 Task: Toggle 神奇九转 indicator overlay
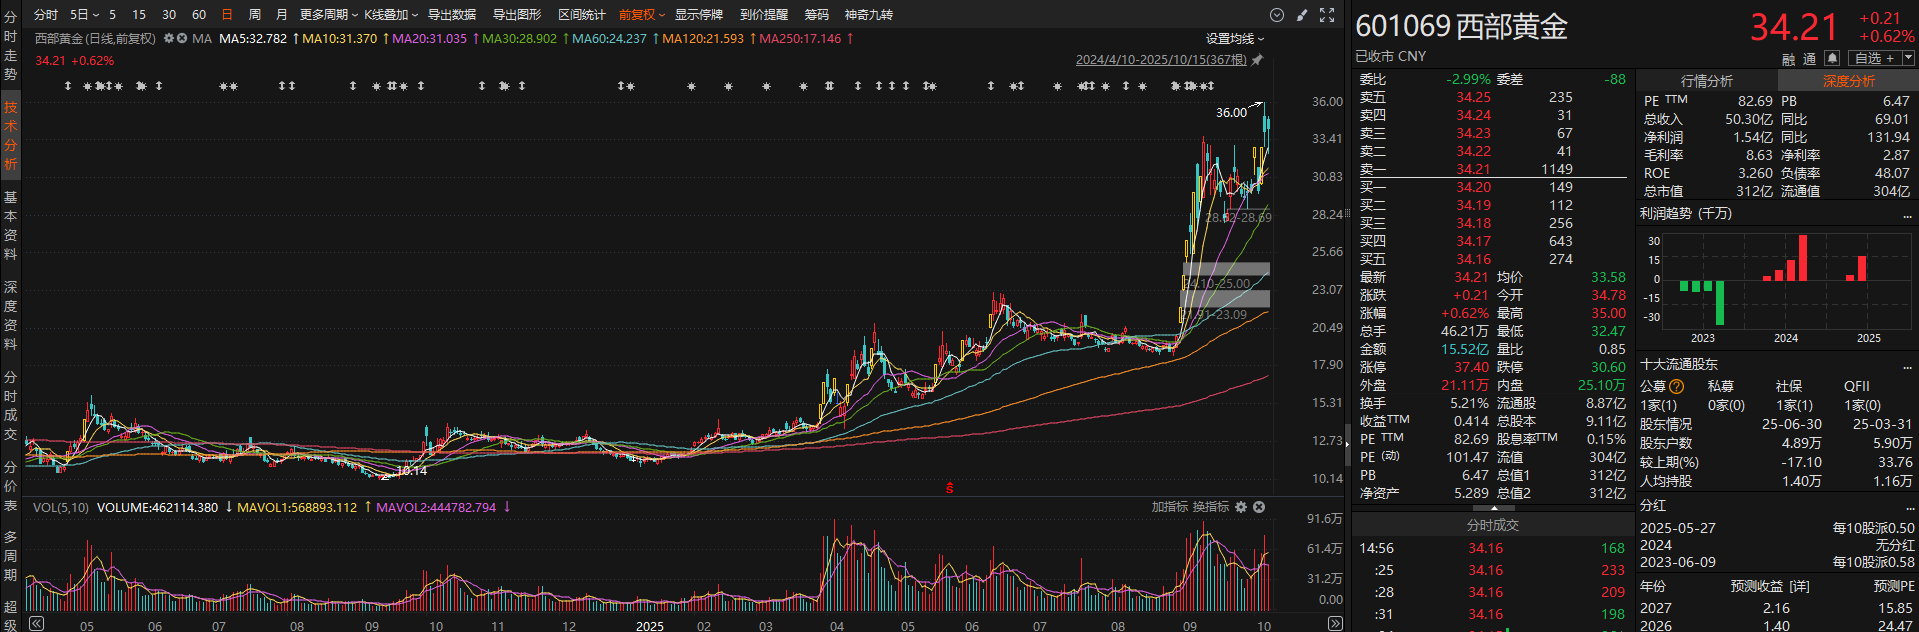pyautogui.click(x=868, y=15)
